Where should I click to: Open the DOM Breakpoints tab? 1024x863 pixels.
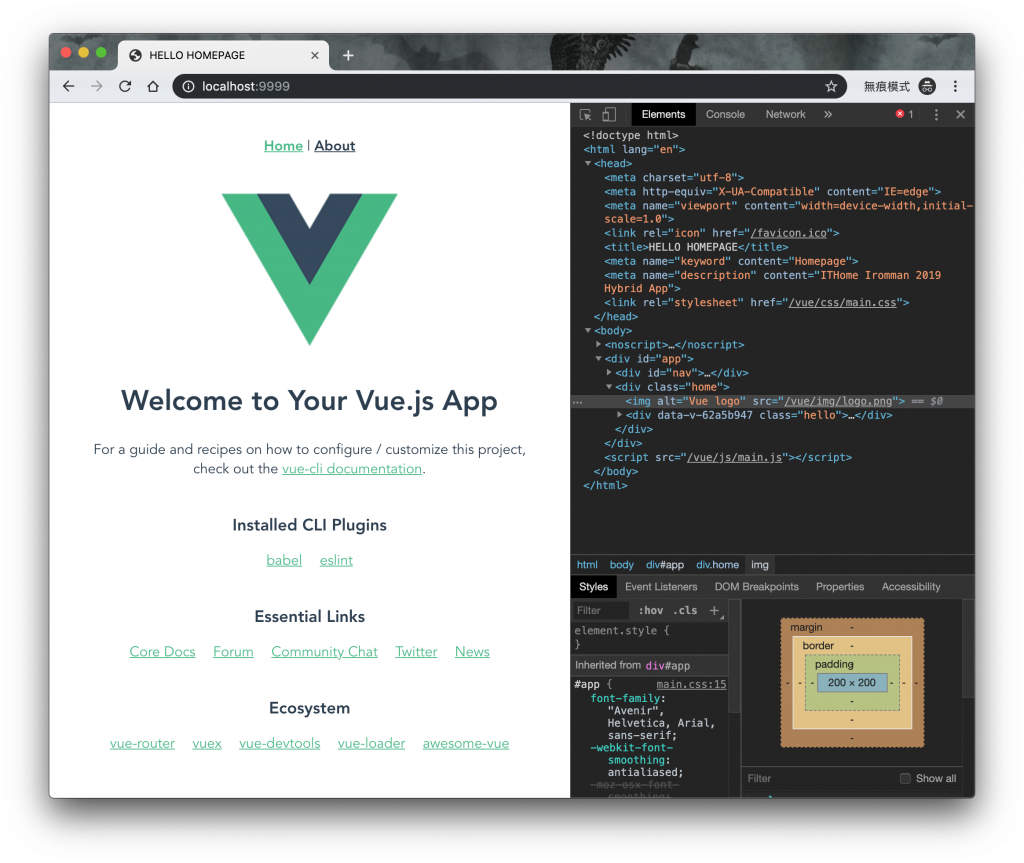point(756,587)
